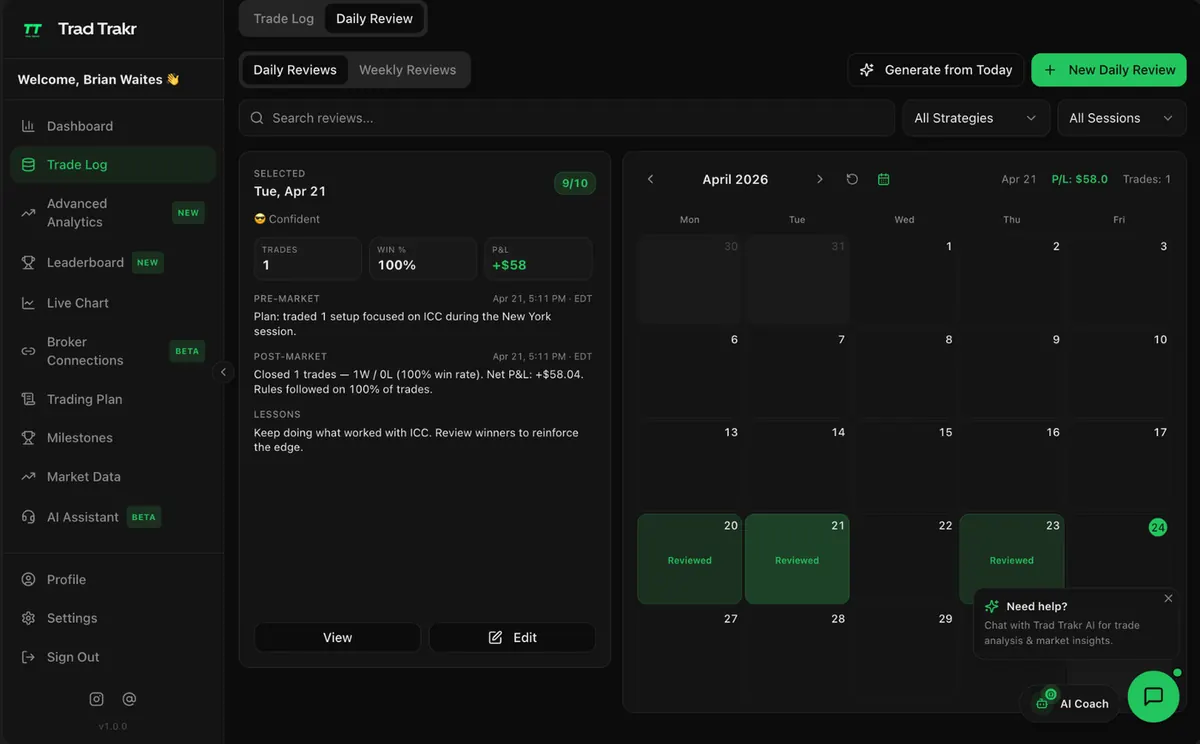This screenshot has height=744, width=1200.
Task: Click the Trad Trakr logo icon
Action: tap(33, 29)
